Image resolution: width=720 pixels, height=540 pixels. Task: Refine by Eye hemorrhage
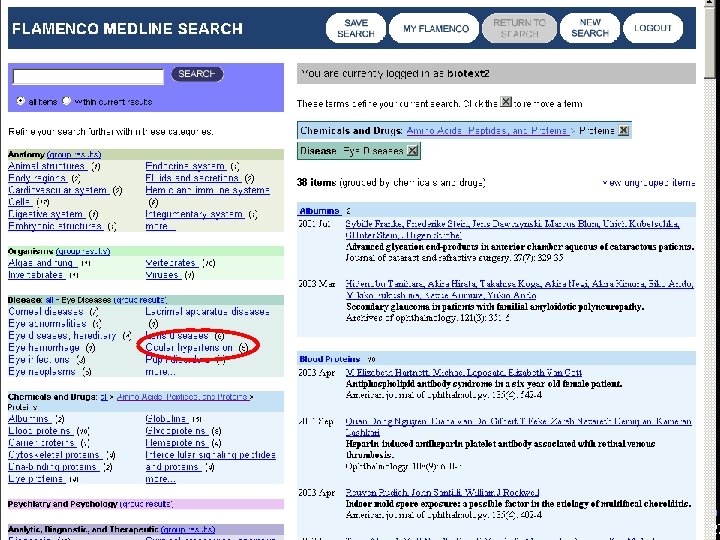[44, 347]
